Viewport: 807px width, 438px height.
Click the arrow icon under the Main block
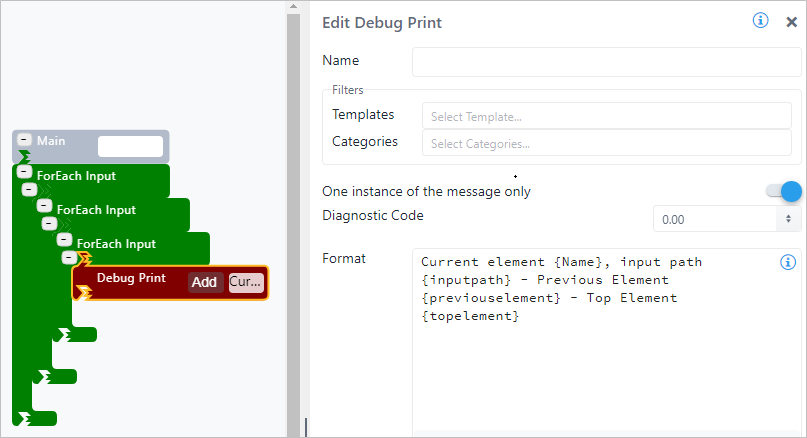[x=24, y=157]
